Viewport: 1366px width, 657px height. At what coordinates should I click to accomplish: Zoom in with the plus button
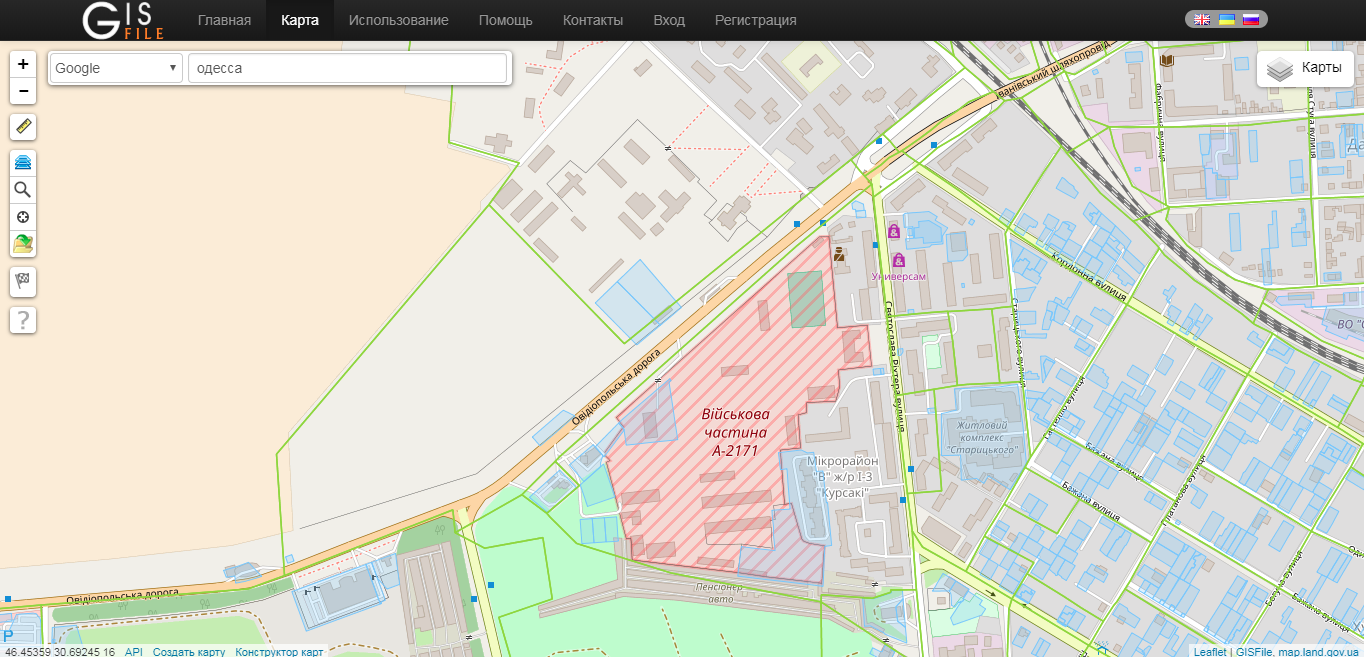pos(23,64)
